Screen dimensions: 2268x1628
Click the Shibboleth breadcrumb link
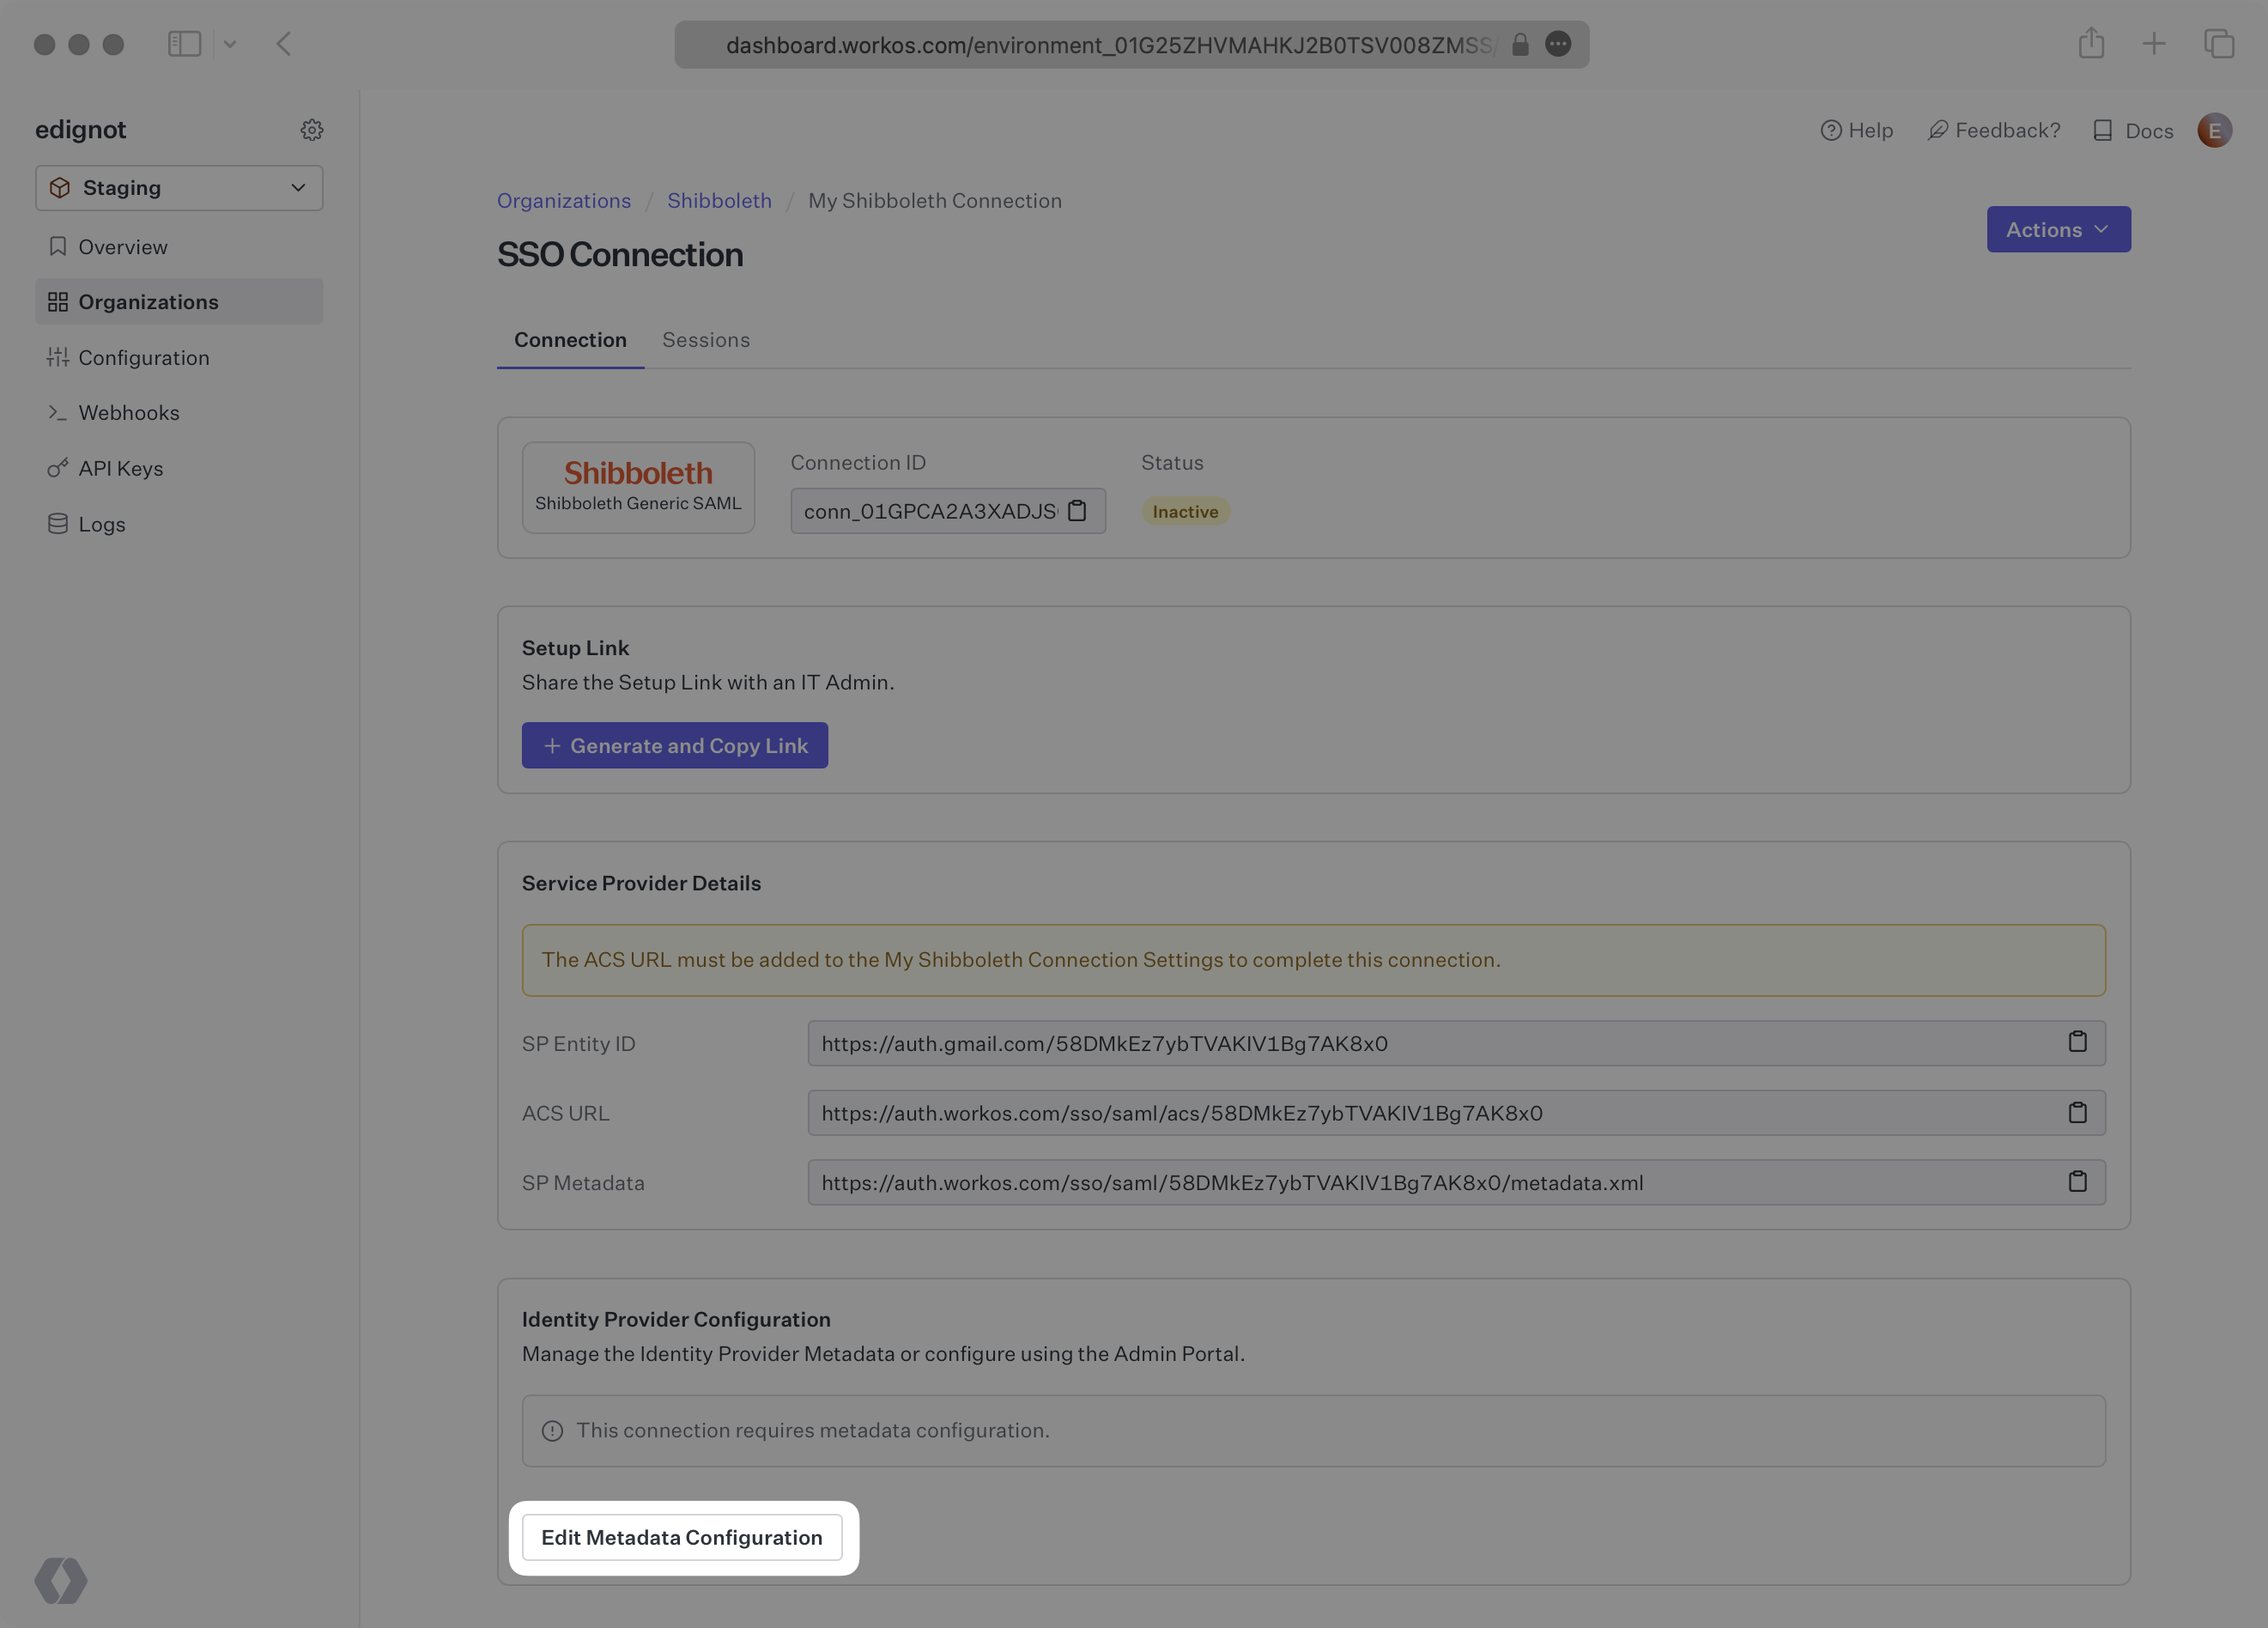coord(719,199)
